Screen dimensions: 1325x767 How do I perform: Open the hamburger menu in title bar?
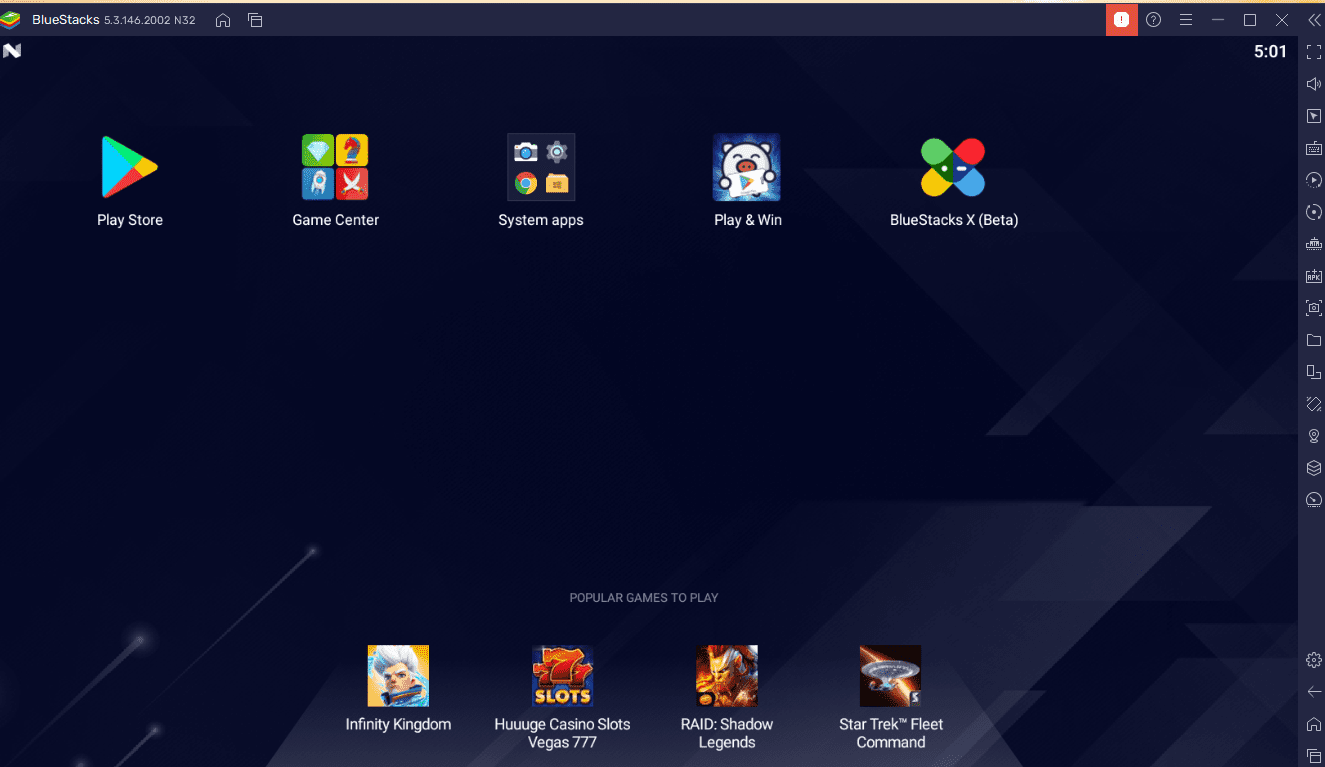[1185, 20]
